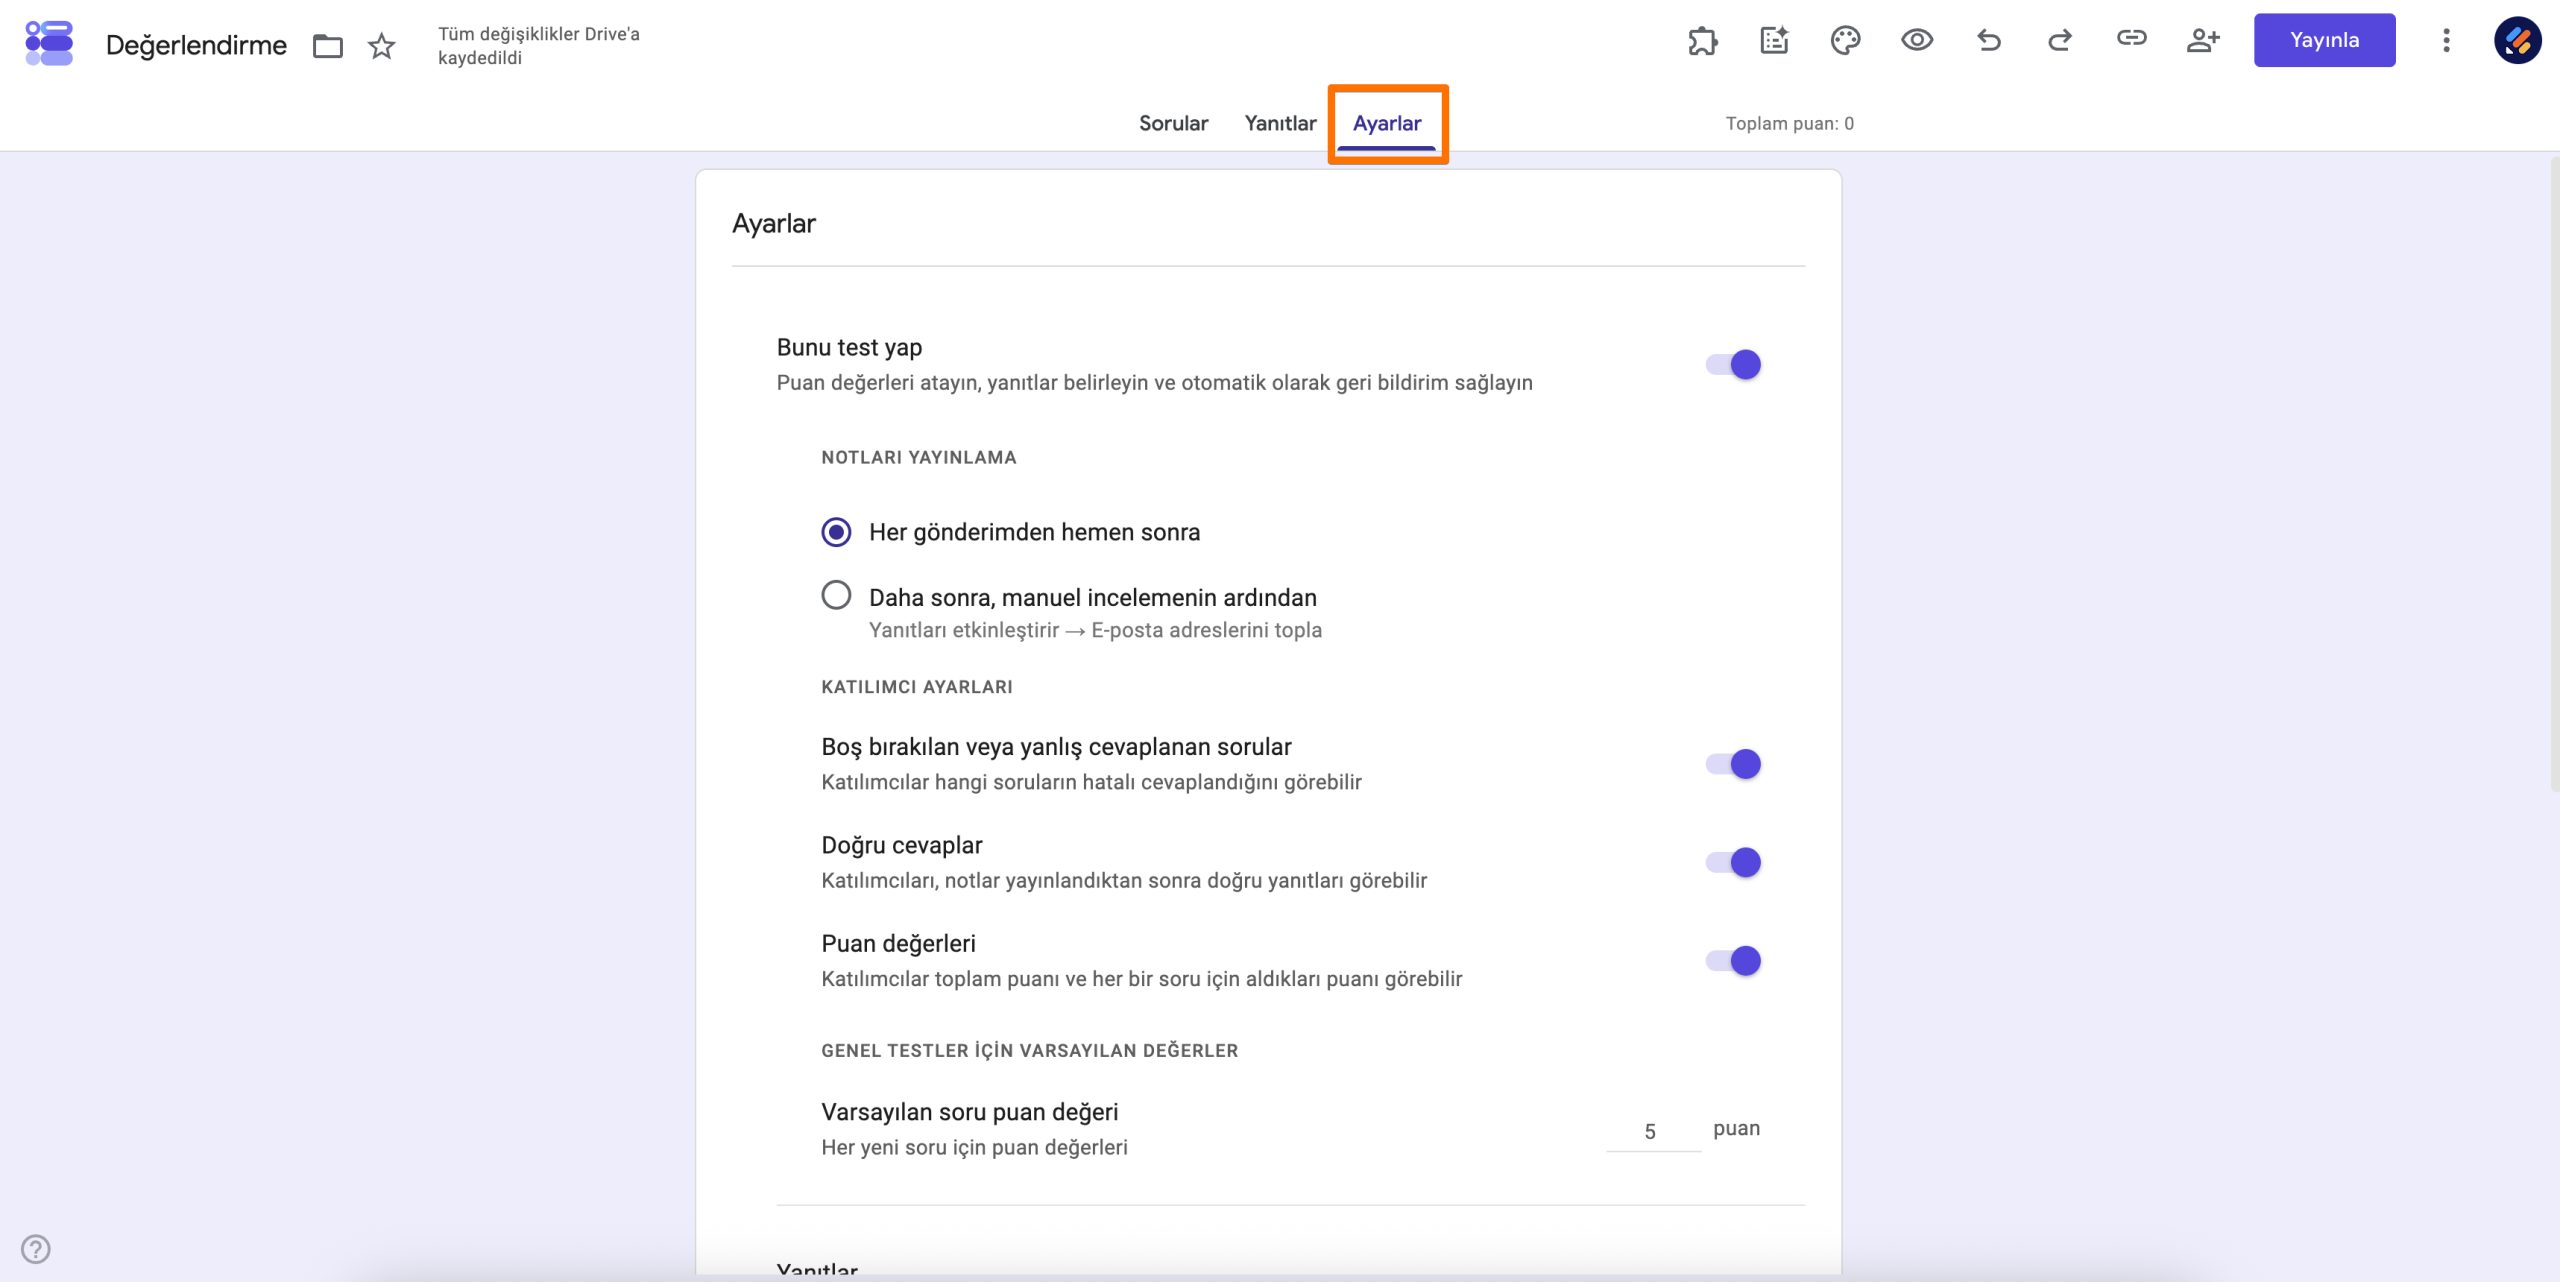Copy the form link icon

(x=2131, y=39)
